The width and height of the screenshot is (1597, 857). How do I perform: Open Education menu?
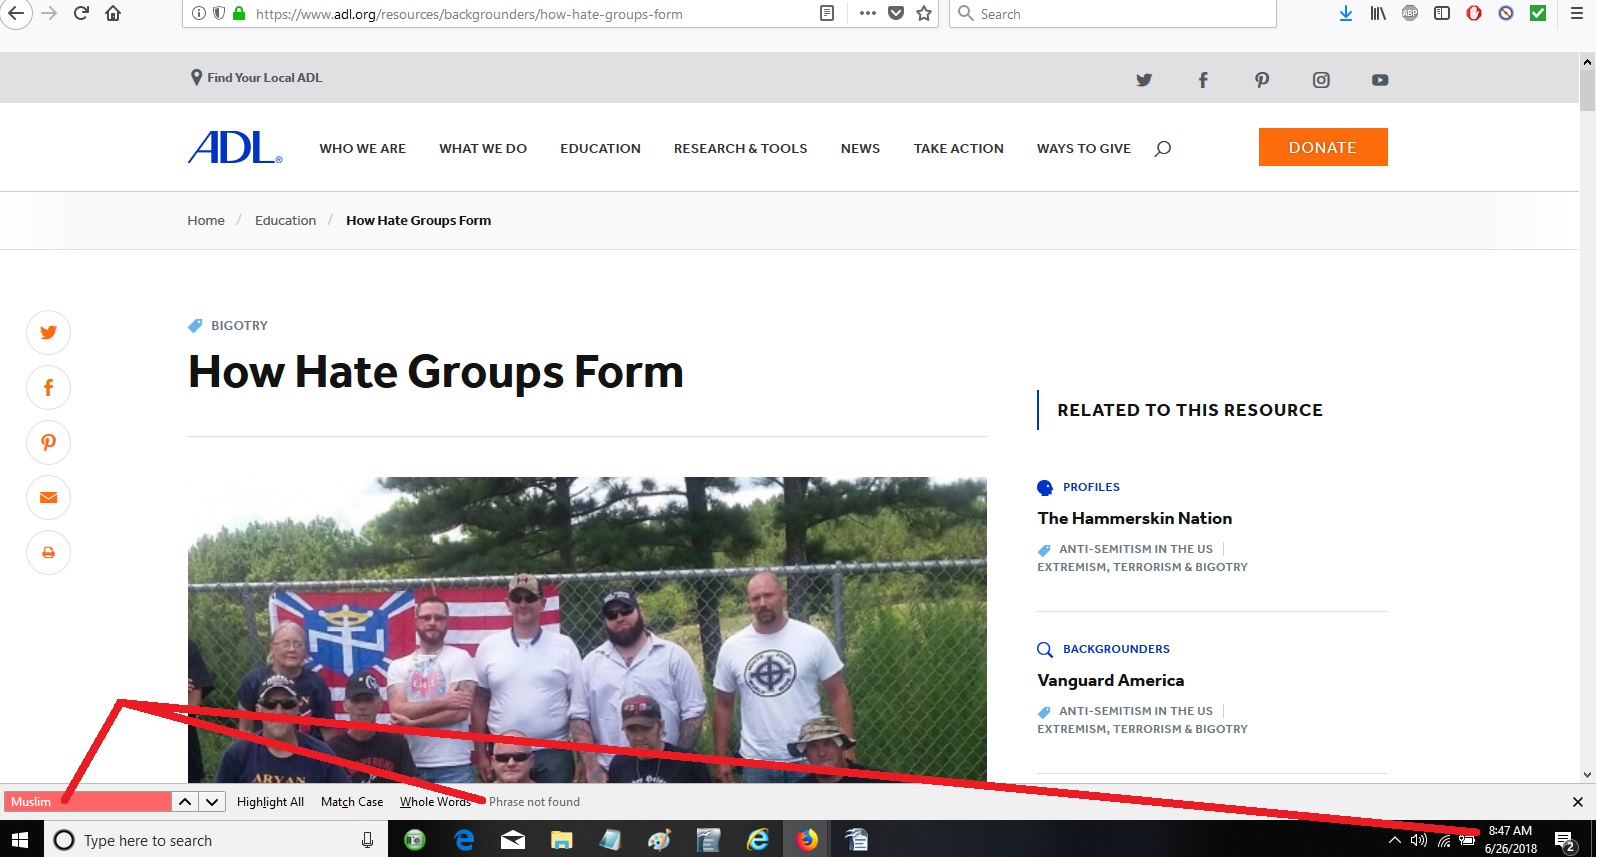[600, 148]
